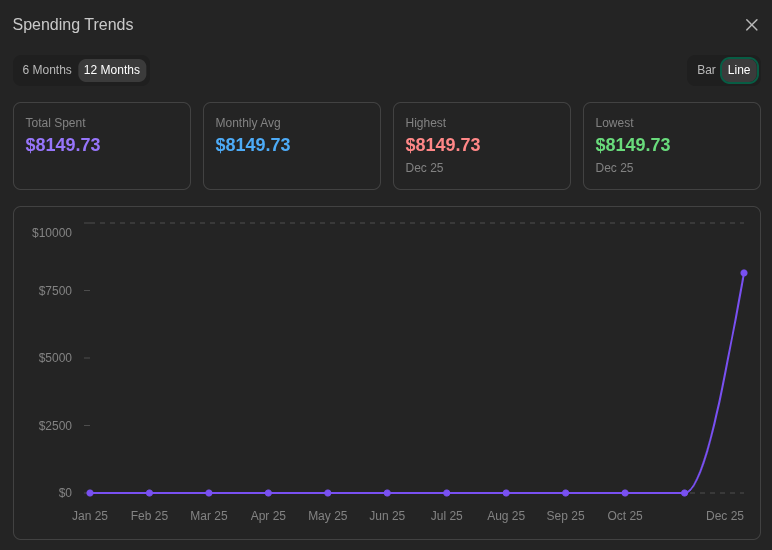Click the Mar 25 data point
This screenshot has width=772, height=550.
click(x=209, y=493)
